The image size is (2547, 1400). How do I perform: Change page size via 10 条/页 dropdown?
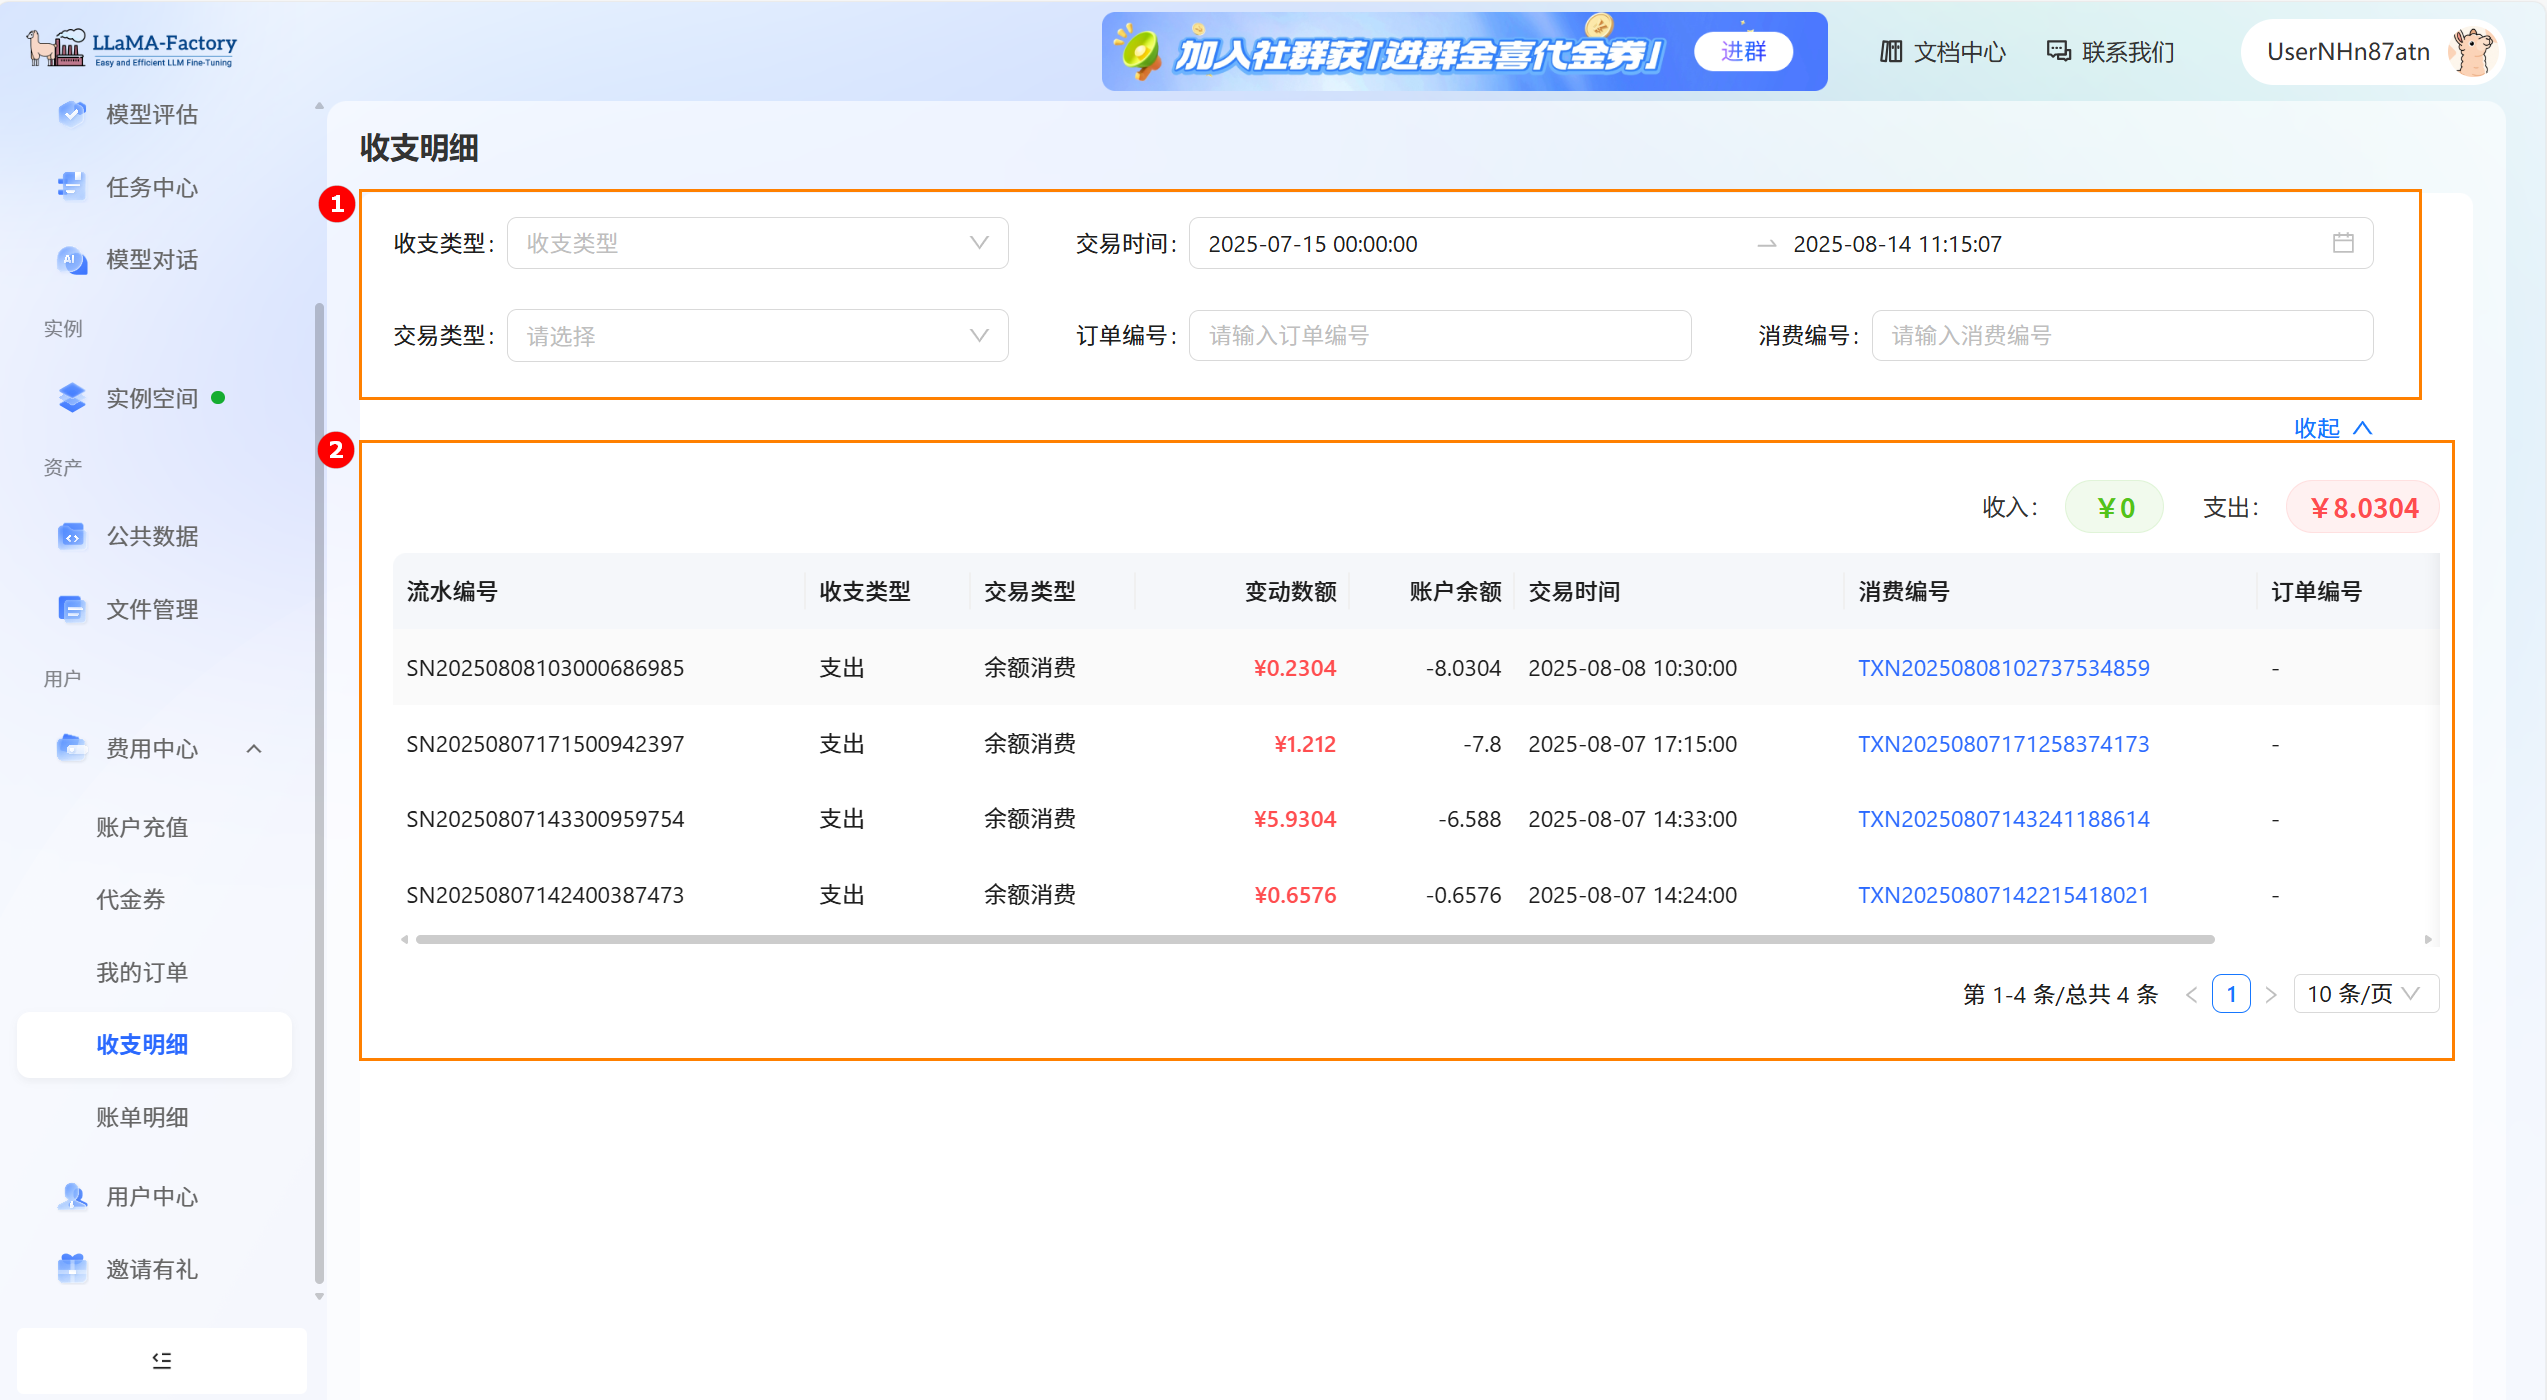[x=2365, y=994]
